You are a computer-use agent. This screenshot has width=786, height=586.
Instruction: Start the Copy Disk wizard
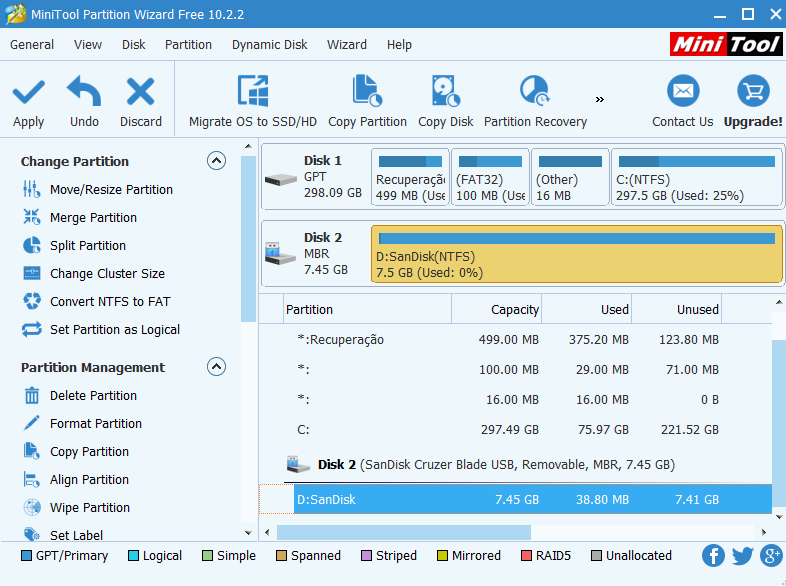click(445, 102)
